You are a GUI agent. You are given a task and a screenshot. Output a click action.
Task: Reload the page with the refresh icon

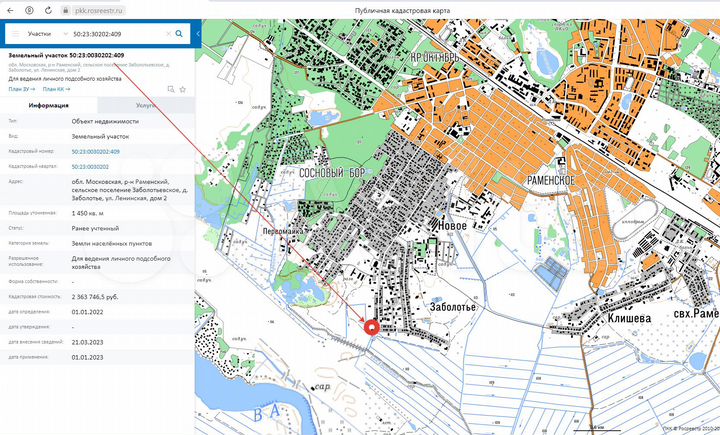coord(48,10)
